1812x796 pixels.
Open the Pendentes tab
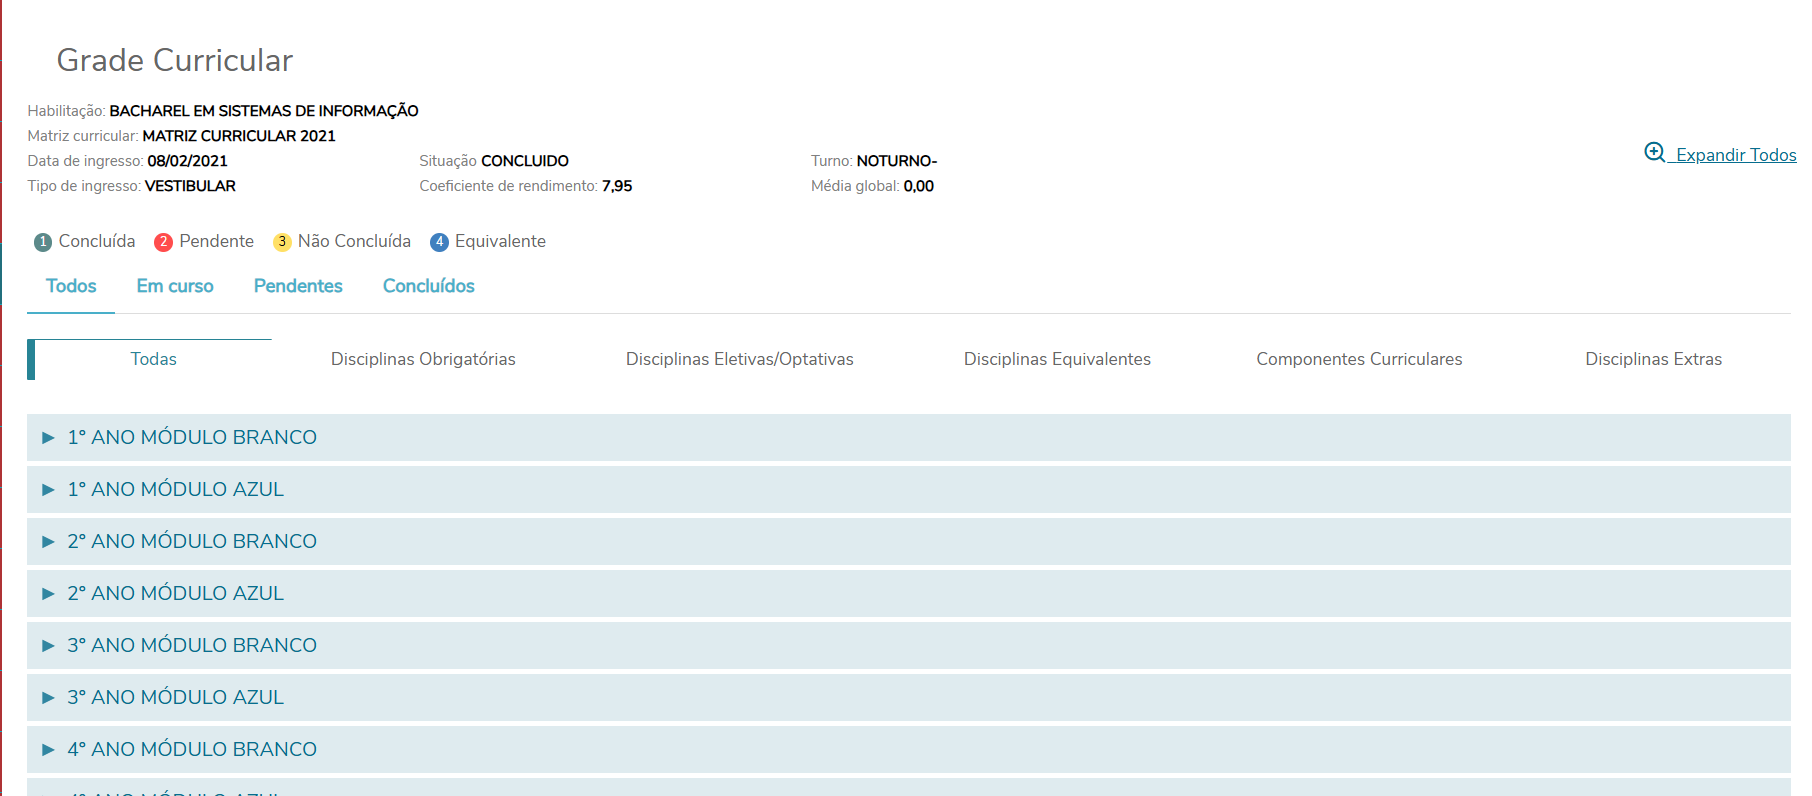[298, 286]
